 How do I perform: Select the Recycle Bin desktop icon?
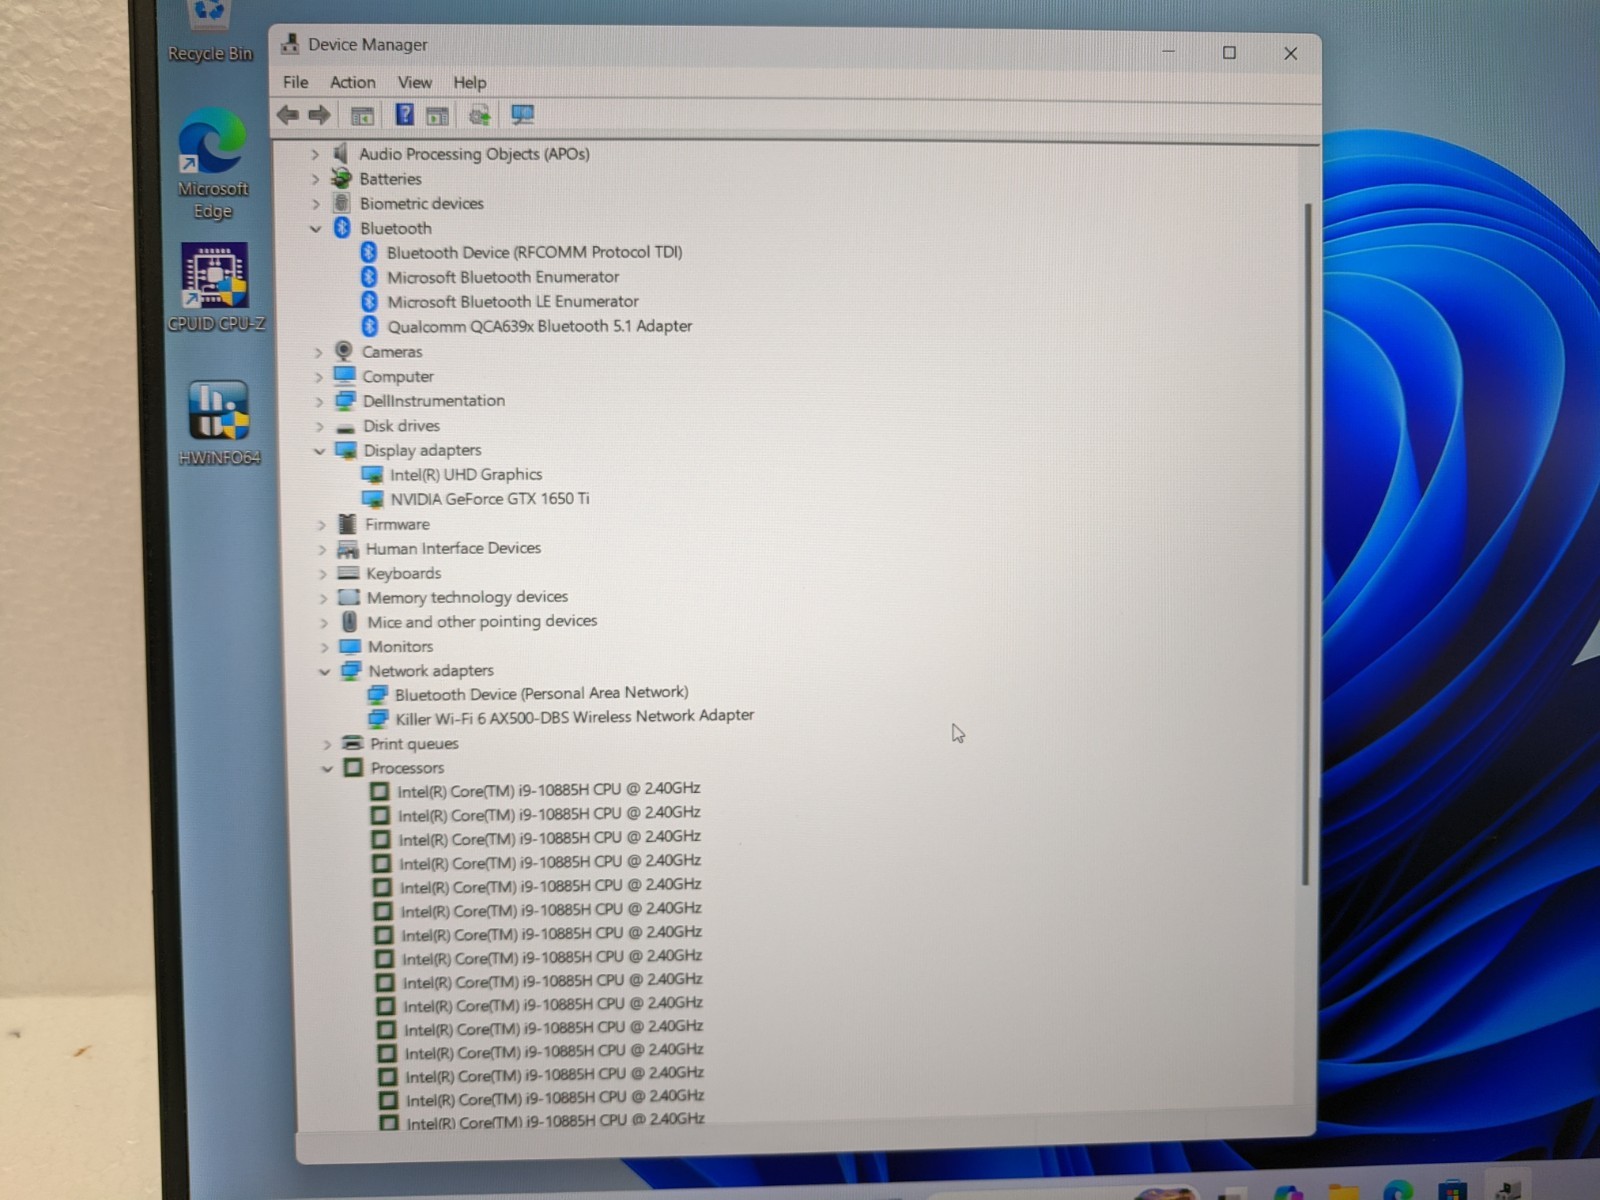pyautogui.click(x=210, y=32)
